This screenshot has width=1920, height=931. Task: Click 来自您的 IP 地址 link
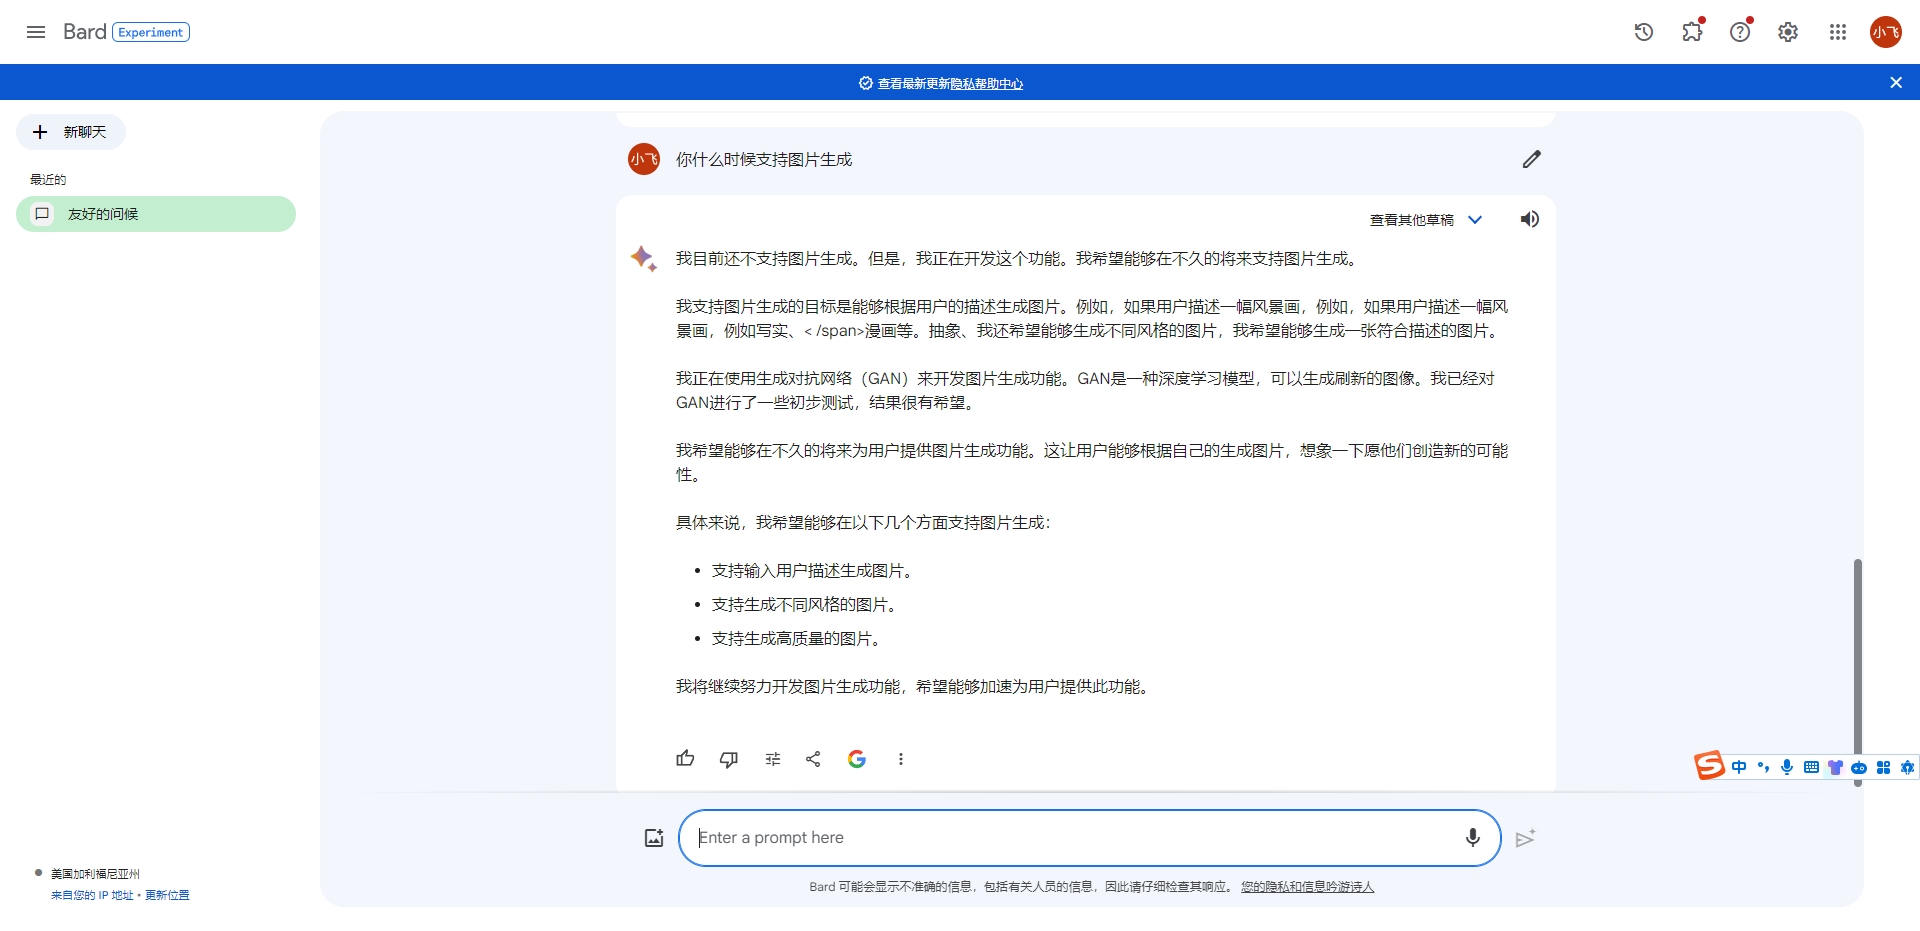coord(92,895)
